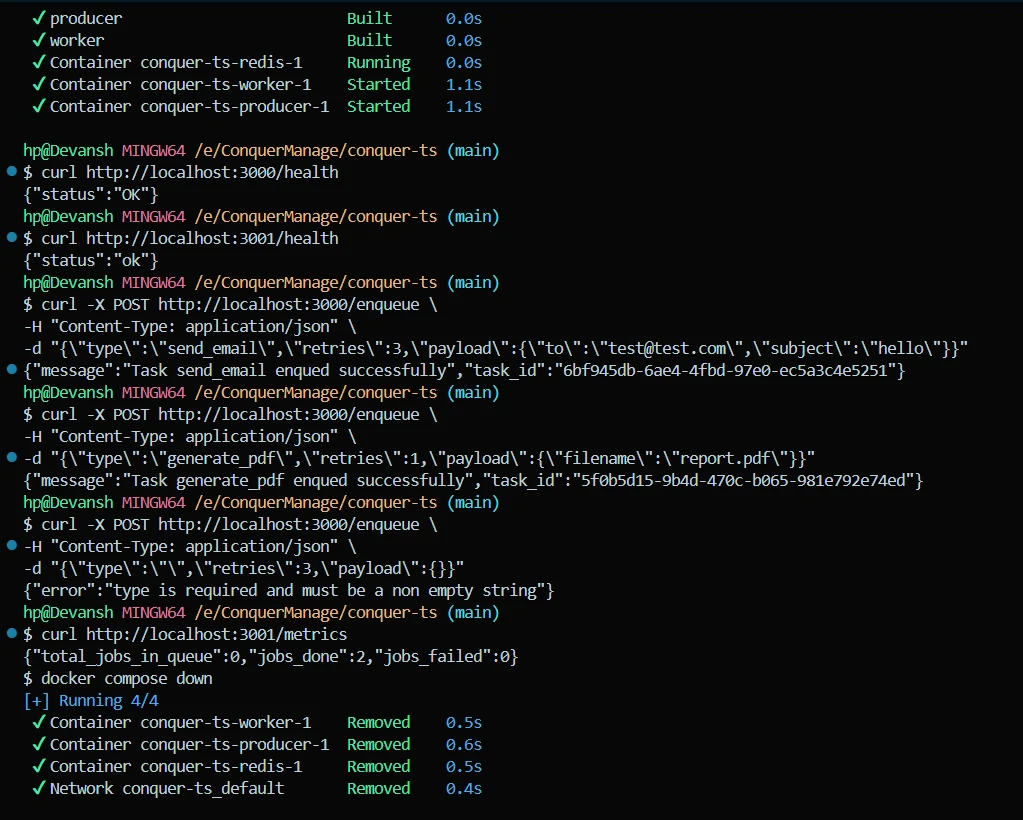Select the conquer-ts-worker-1 Started row
The height and width of the screenshot is (820, 1023).
tap(257, 85)
